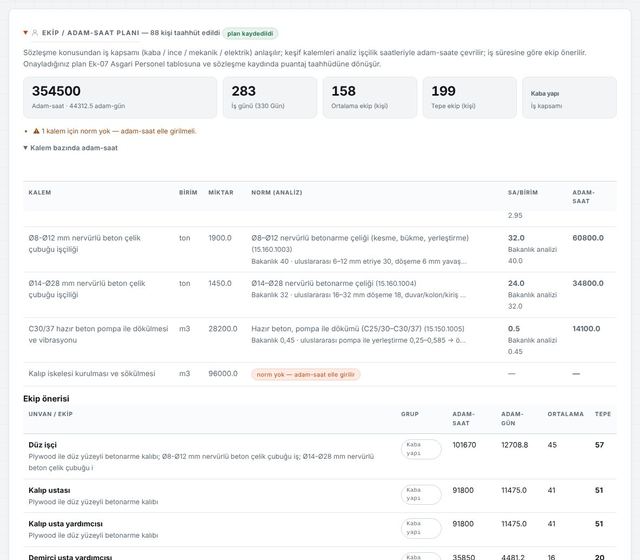The height and width of the screenshot is (560, 640).
Task: Click the ADAM-SAAT column header in kalem table
Action: tap(583, 197)
